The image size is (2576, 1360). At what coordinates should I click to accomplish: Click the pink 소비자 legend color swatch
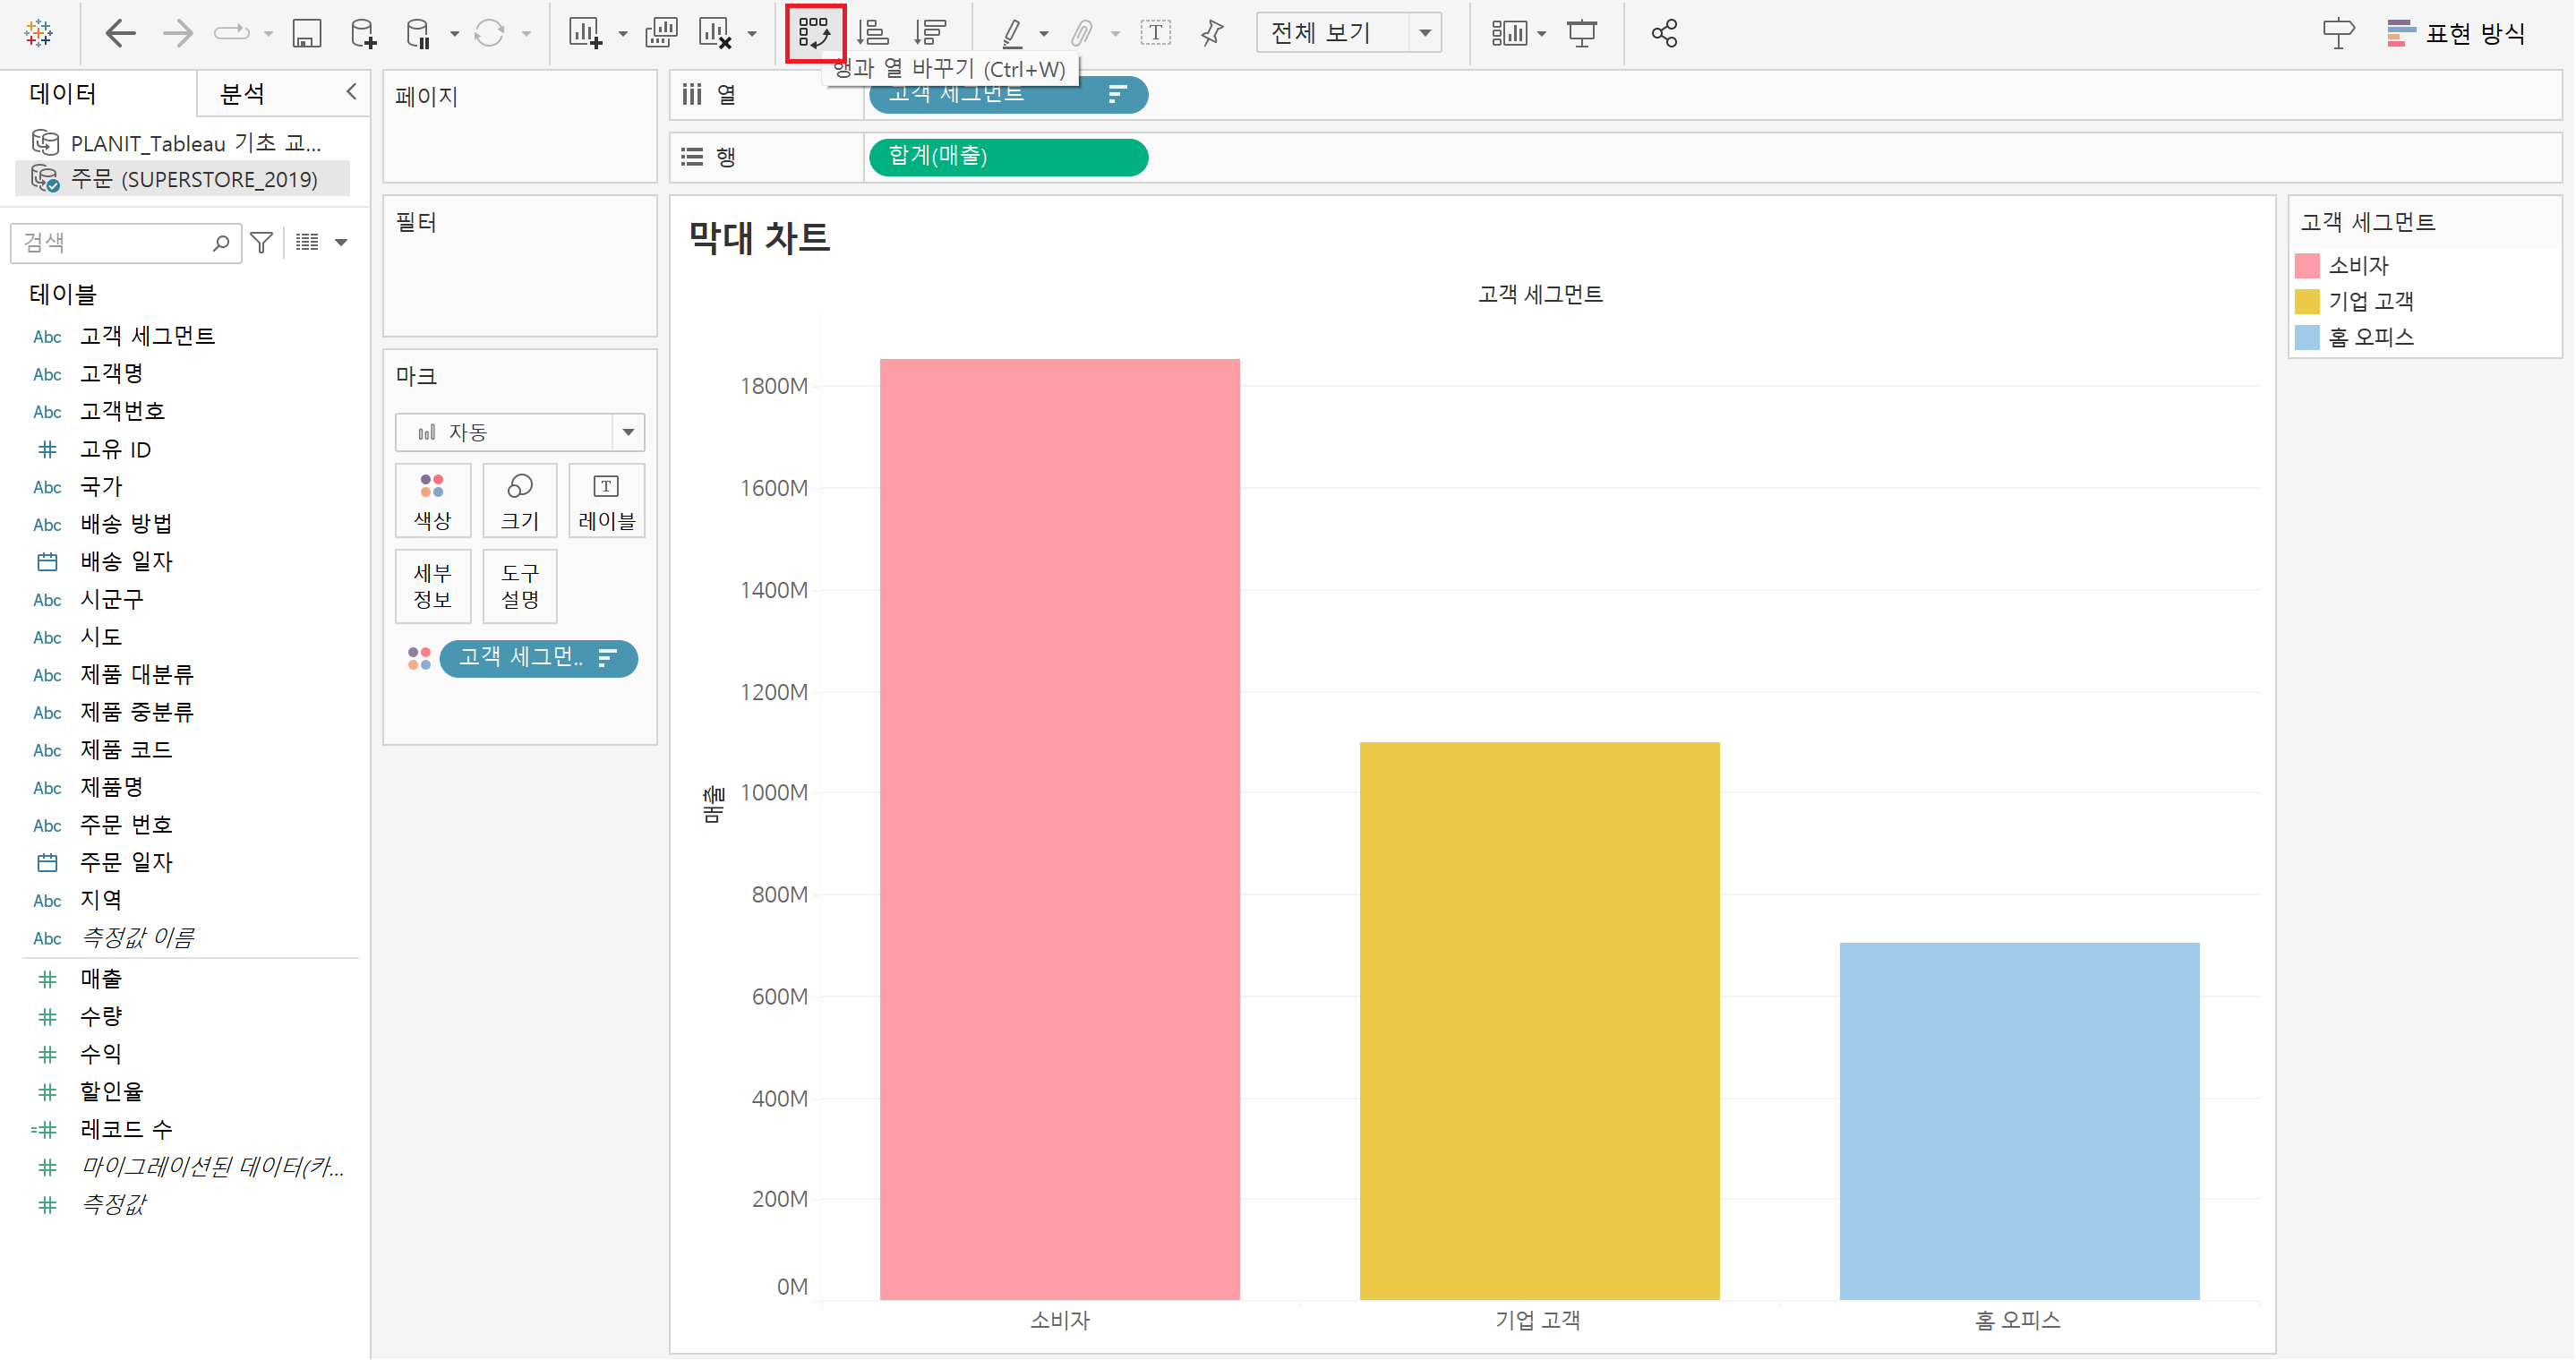tap(2307, 265)
